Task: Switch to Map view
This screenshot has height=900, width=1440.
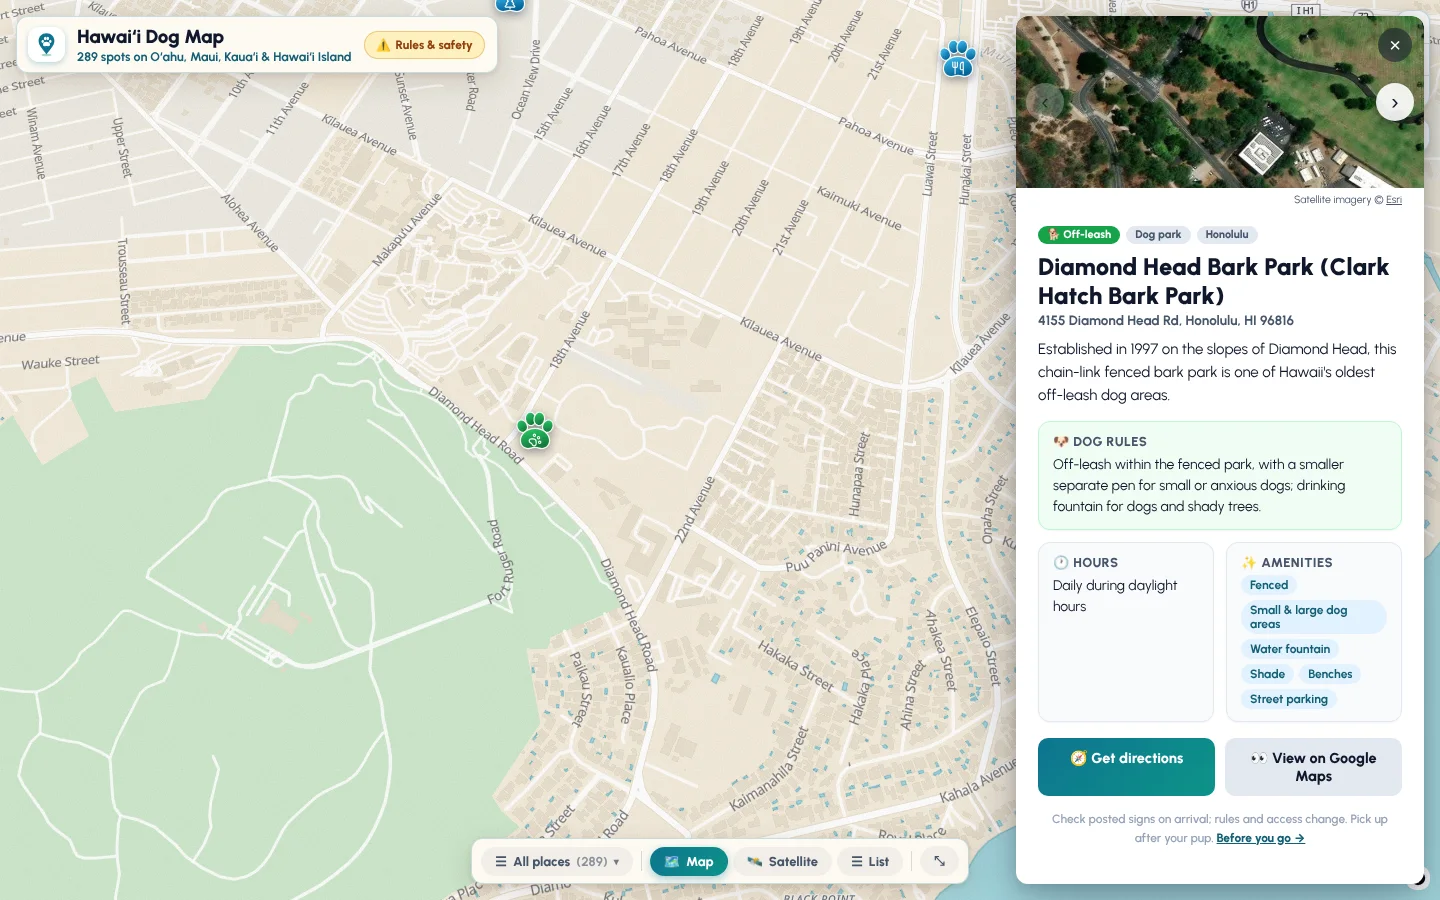Action: coord(689,862)
